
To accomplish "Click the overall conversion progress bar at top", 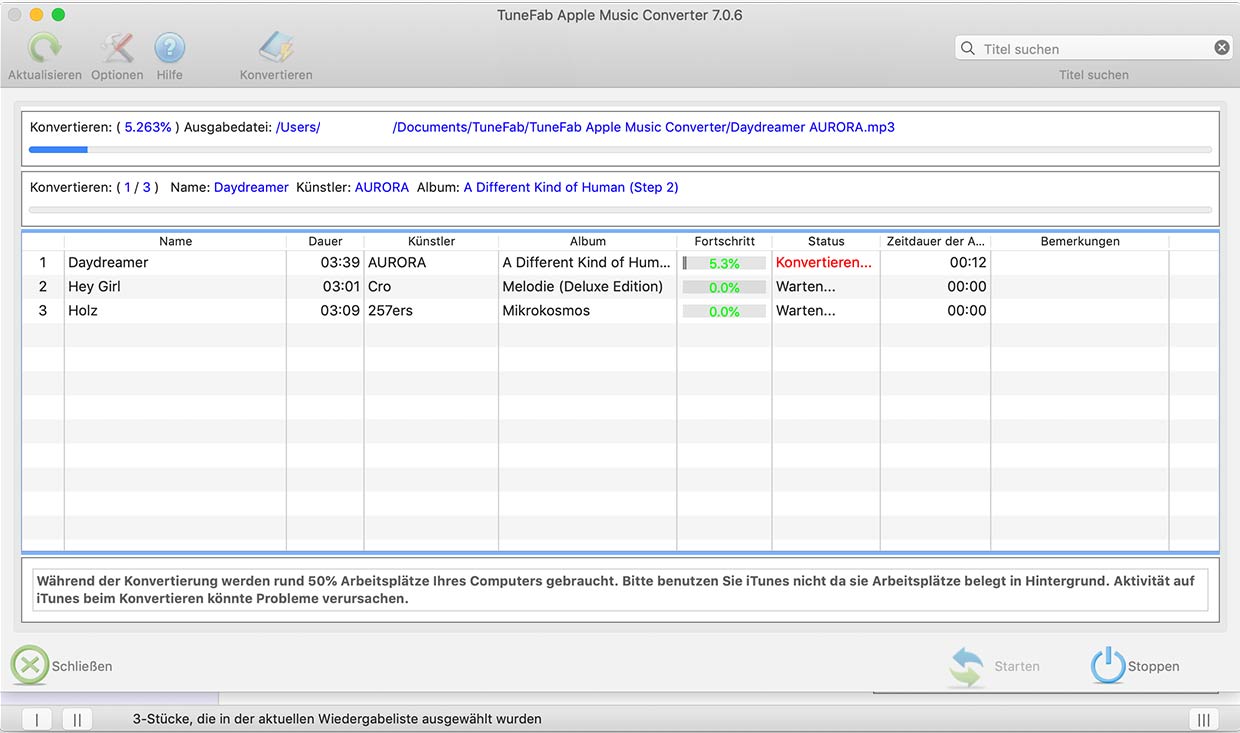I will pos(620,150).
